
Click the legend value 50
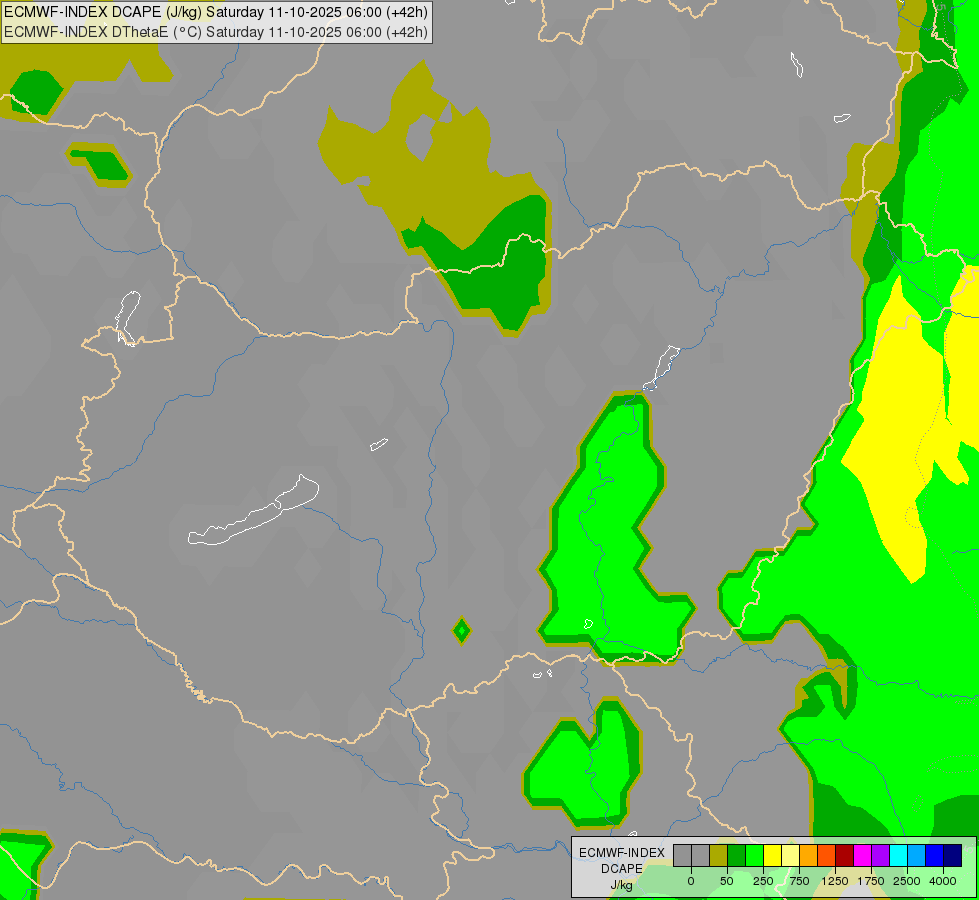[x=727, y=881]
